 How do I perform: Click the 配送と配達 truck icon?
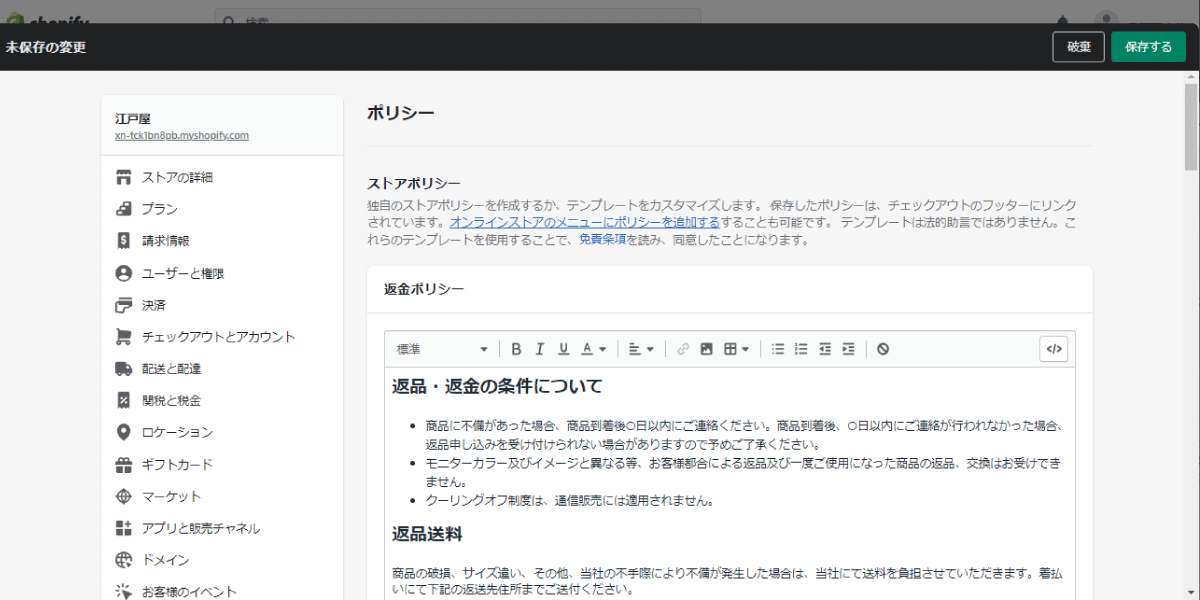click(124, 369)
